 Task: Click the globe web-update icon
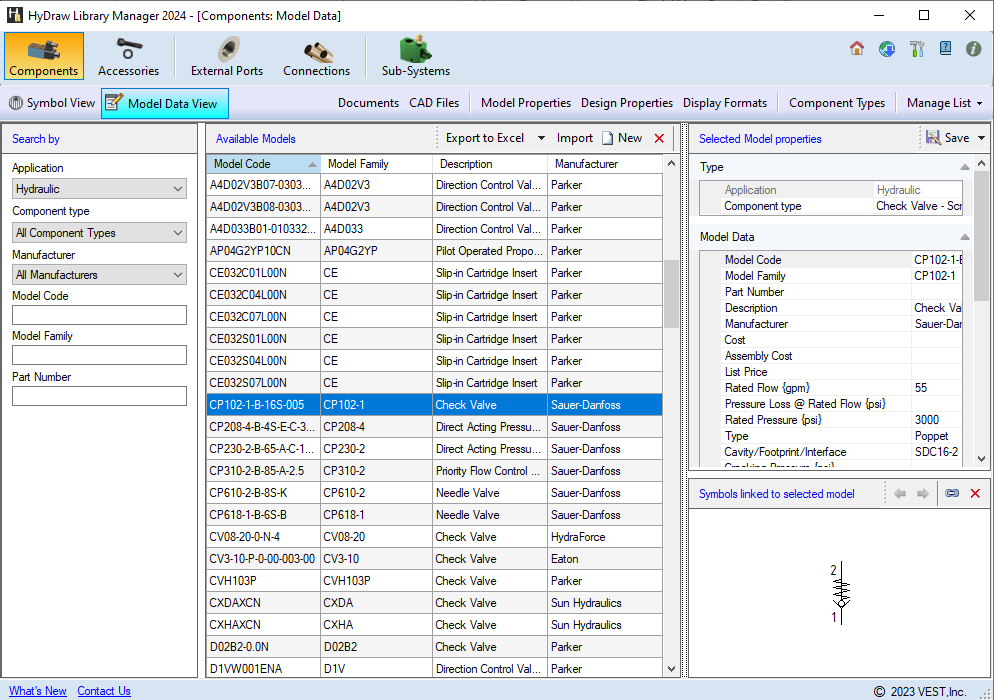coord(887,48)
